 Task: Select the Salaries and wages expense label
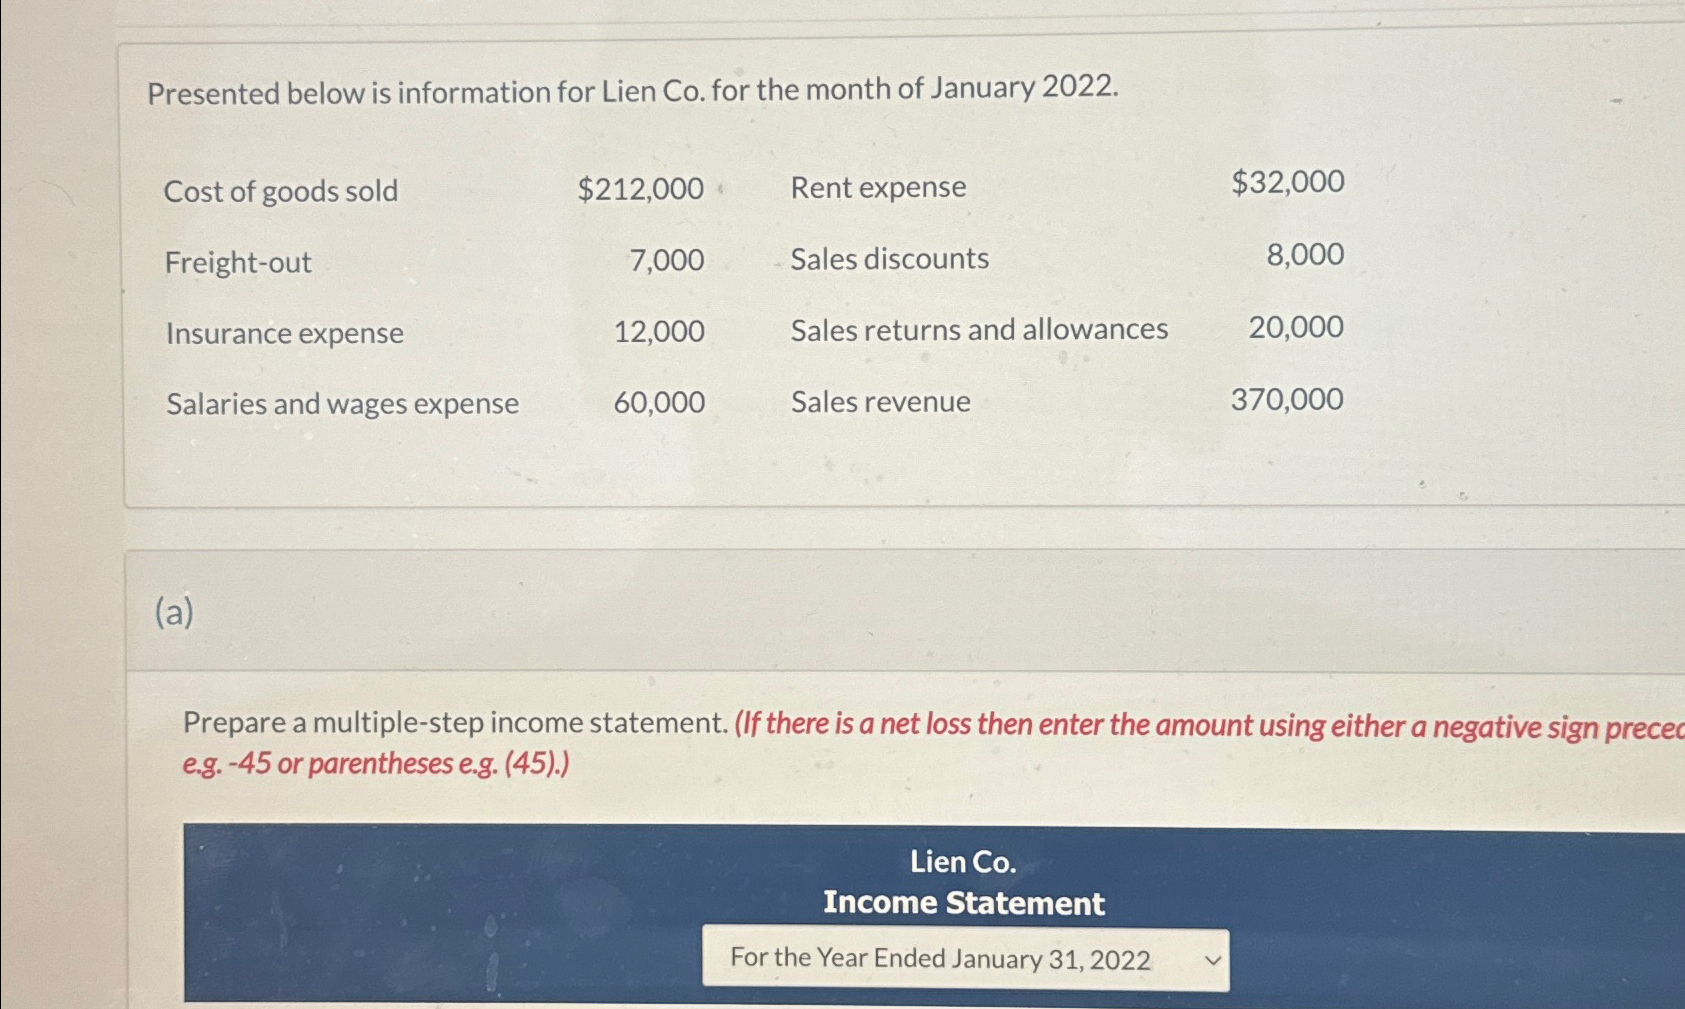pos(340,403)
